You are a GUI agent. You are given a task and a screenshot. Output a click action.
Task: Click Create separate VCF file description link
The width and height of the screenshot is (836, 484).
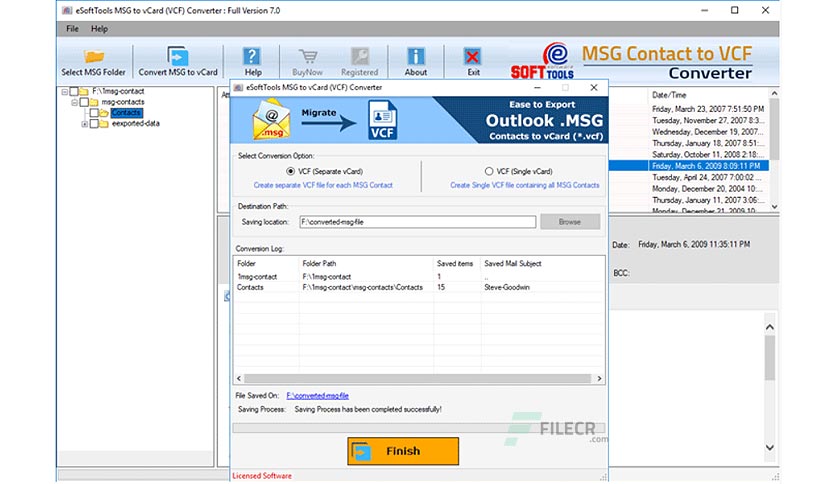[323, 185]
